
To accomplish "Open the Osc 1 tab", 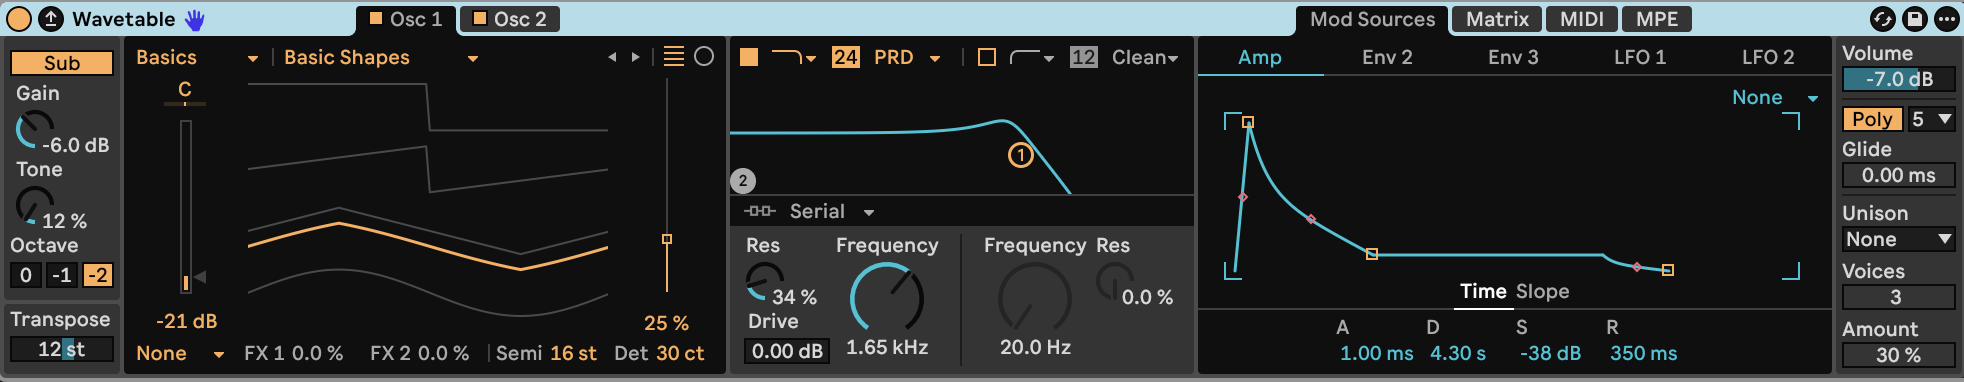I will click(x=406, y=19).
